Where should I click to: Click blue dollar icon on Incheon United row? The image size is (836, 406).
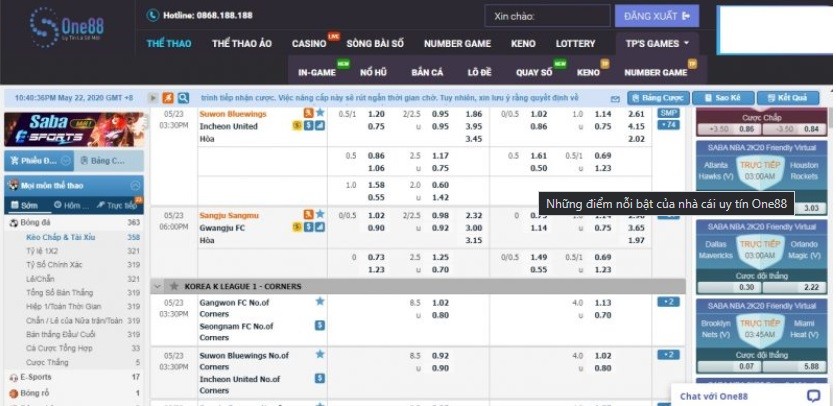click(x=308, y=125)
